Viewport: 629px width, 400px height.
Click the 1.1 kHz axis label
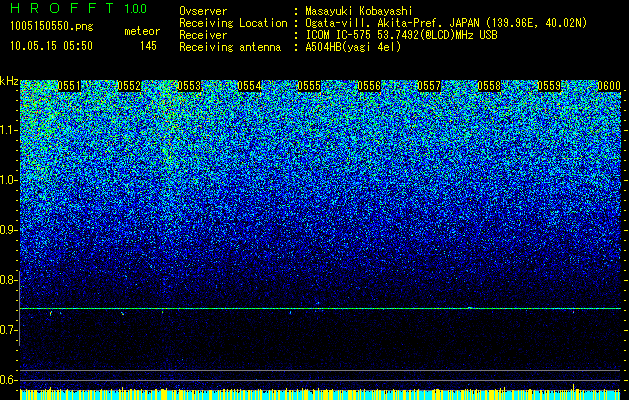coord(8,130)
